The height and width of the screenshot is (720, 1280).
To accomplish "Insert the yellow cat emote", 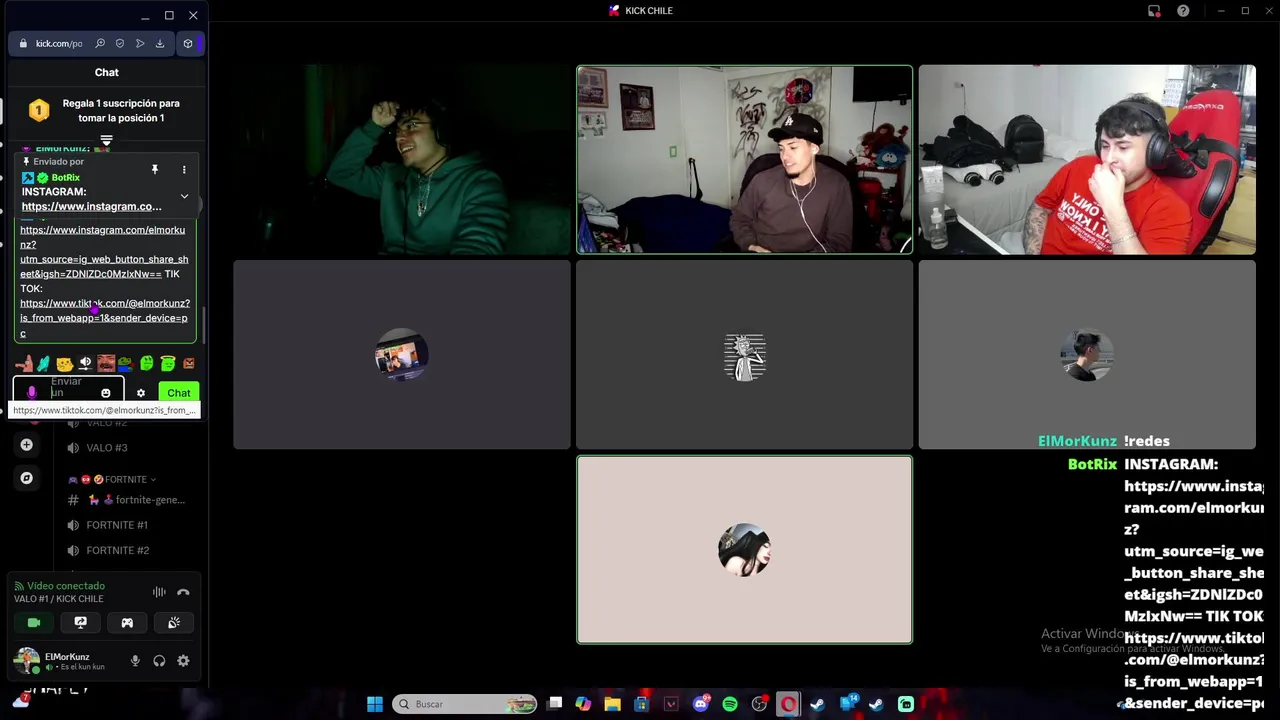I will [x=65, y=364].
